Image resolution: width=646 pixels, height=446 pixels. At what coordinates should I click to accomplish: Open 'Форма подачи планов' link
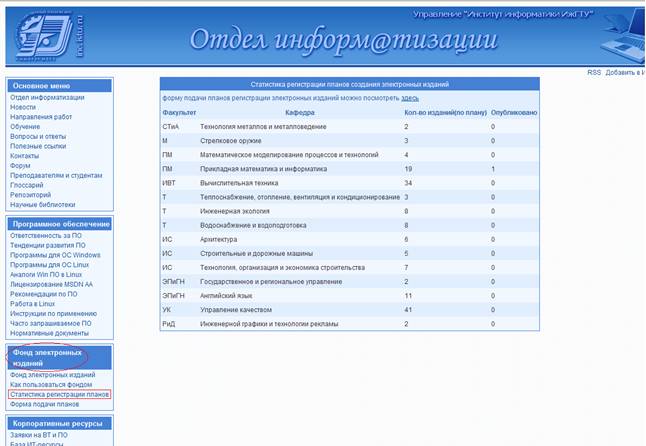pyautogui.click(x=44, y=404)
